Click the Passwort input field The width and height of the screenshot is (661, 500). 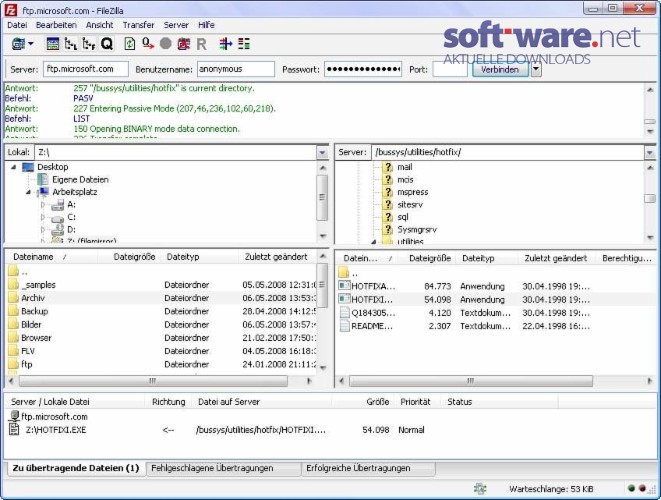click(x=363, y=69)
